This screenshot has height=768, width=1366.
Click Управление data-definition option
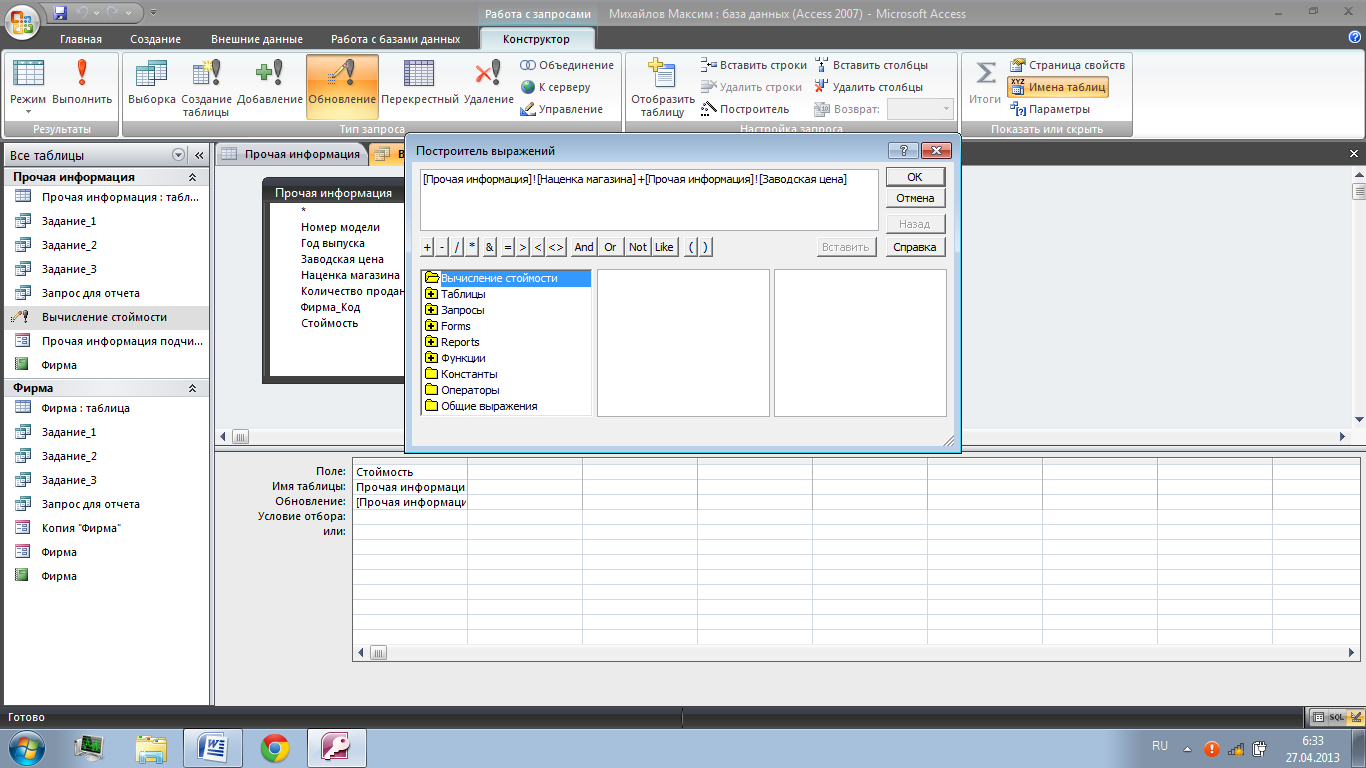pyautogui.click(x=561, y=109)
